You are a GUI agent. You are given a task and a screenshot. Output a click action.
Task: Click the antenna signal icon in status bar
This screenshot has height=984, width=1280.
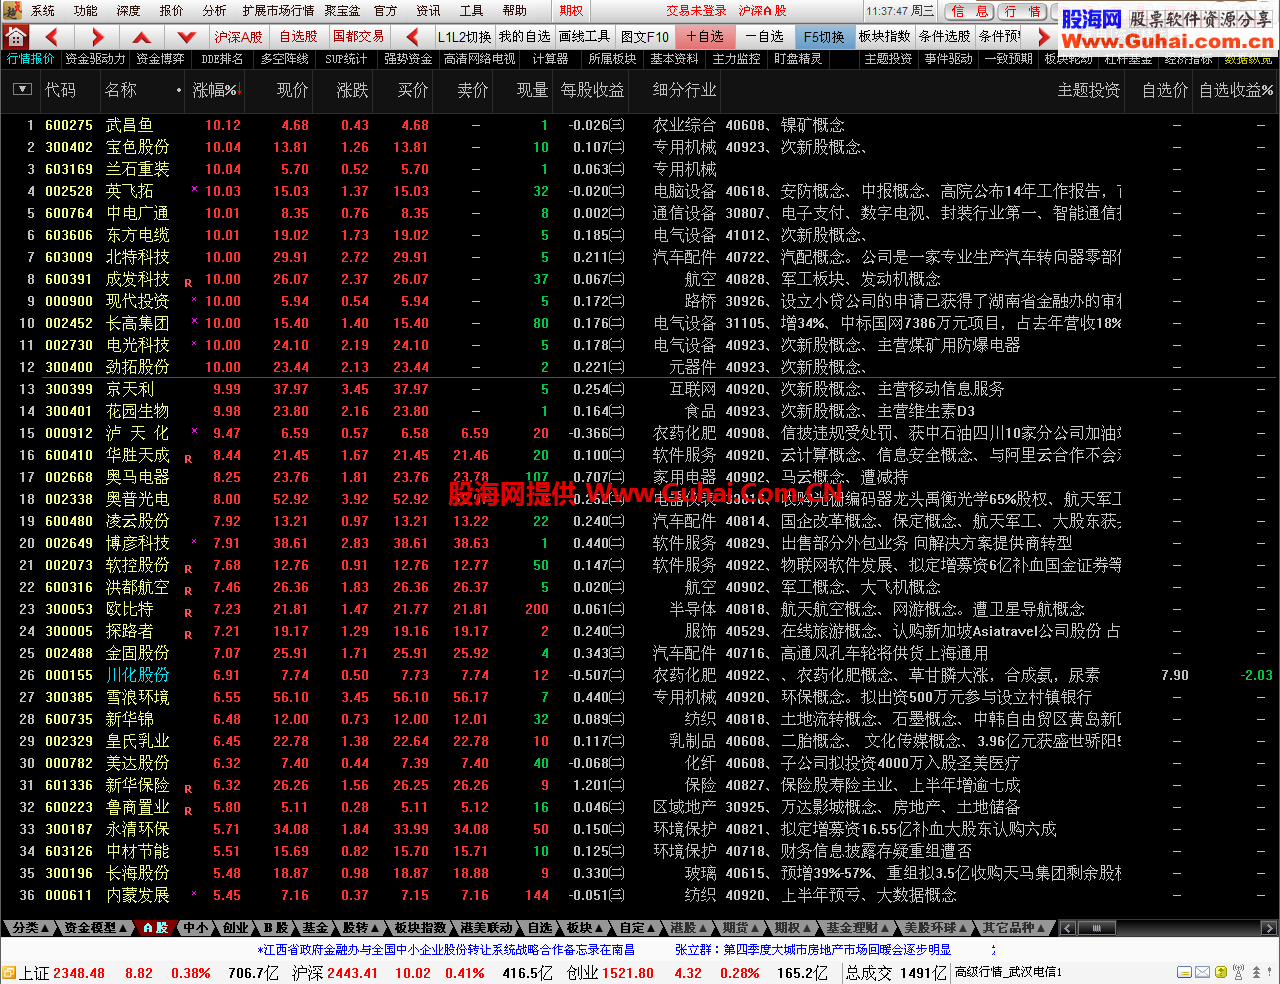1238,972
